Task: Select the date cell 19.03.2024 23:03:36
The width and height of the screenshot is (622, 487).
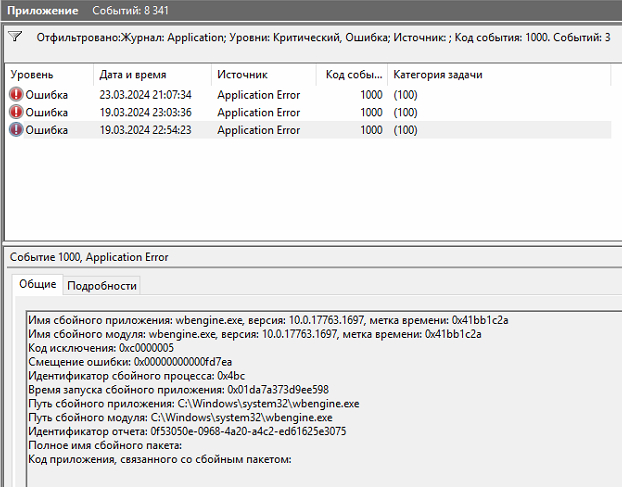Action: [145, 112]
